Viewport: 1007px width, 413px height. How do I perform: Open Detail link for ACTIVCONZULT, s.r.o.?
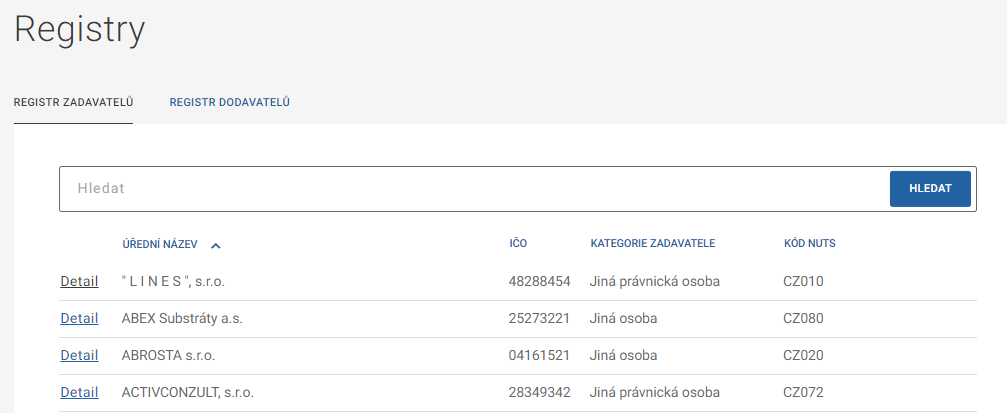click(x=79, y=393)
